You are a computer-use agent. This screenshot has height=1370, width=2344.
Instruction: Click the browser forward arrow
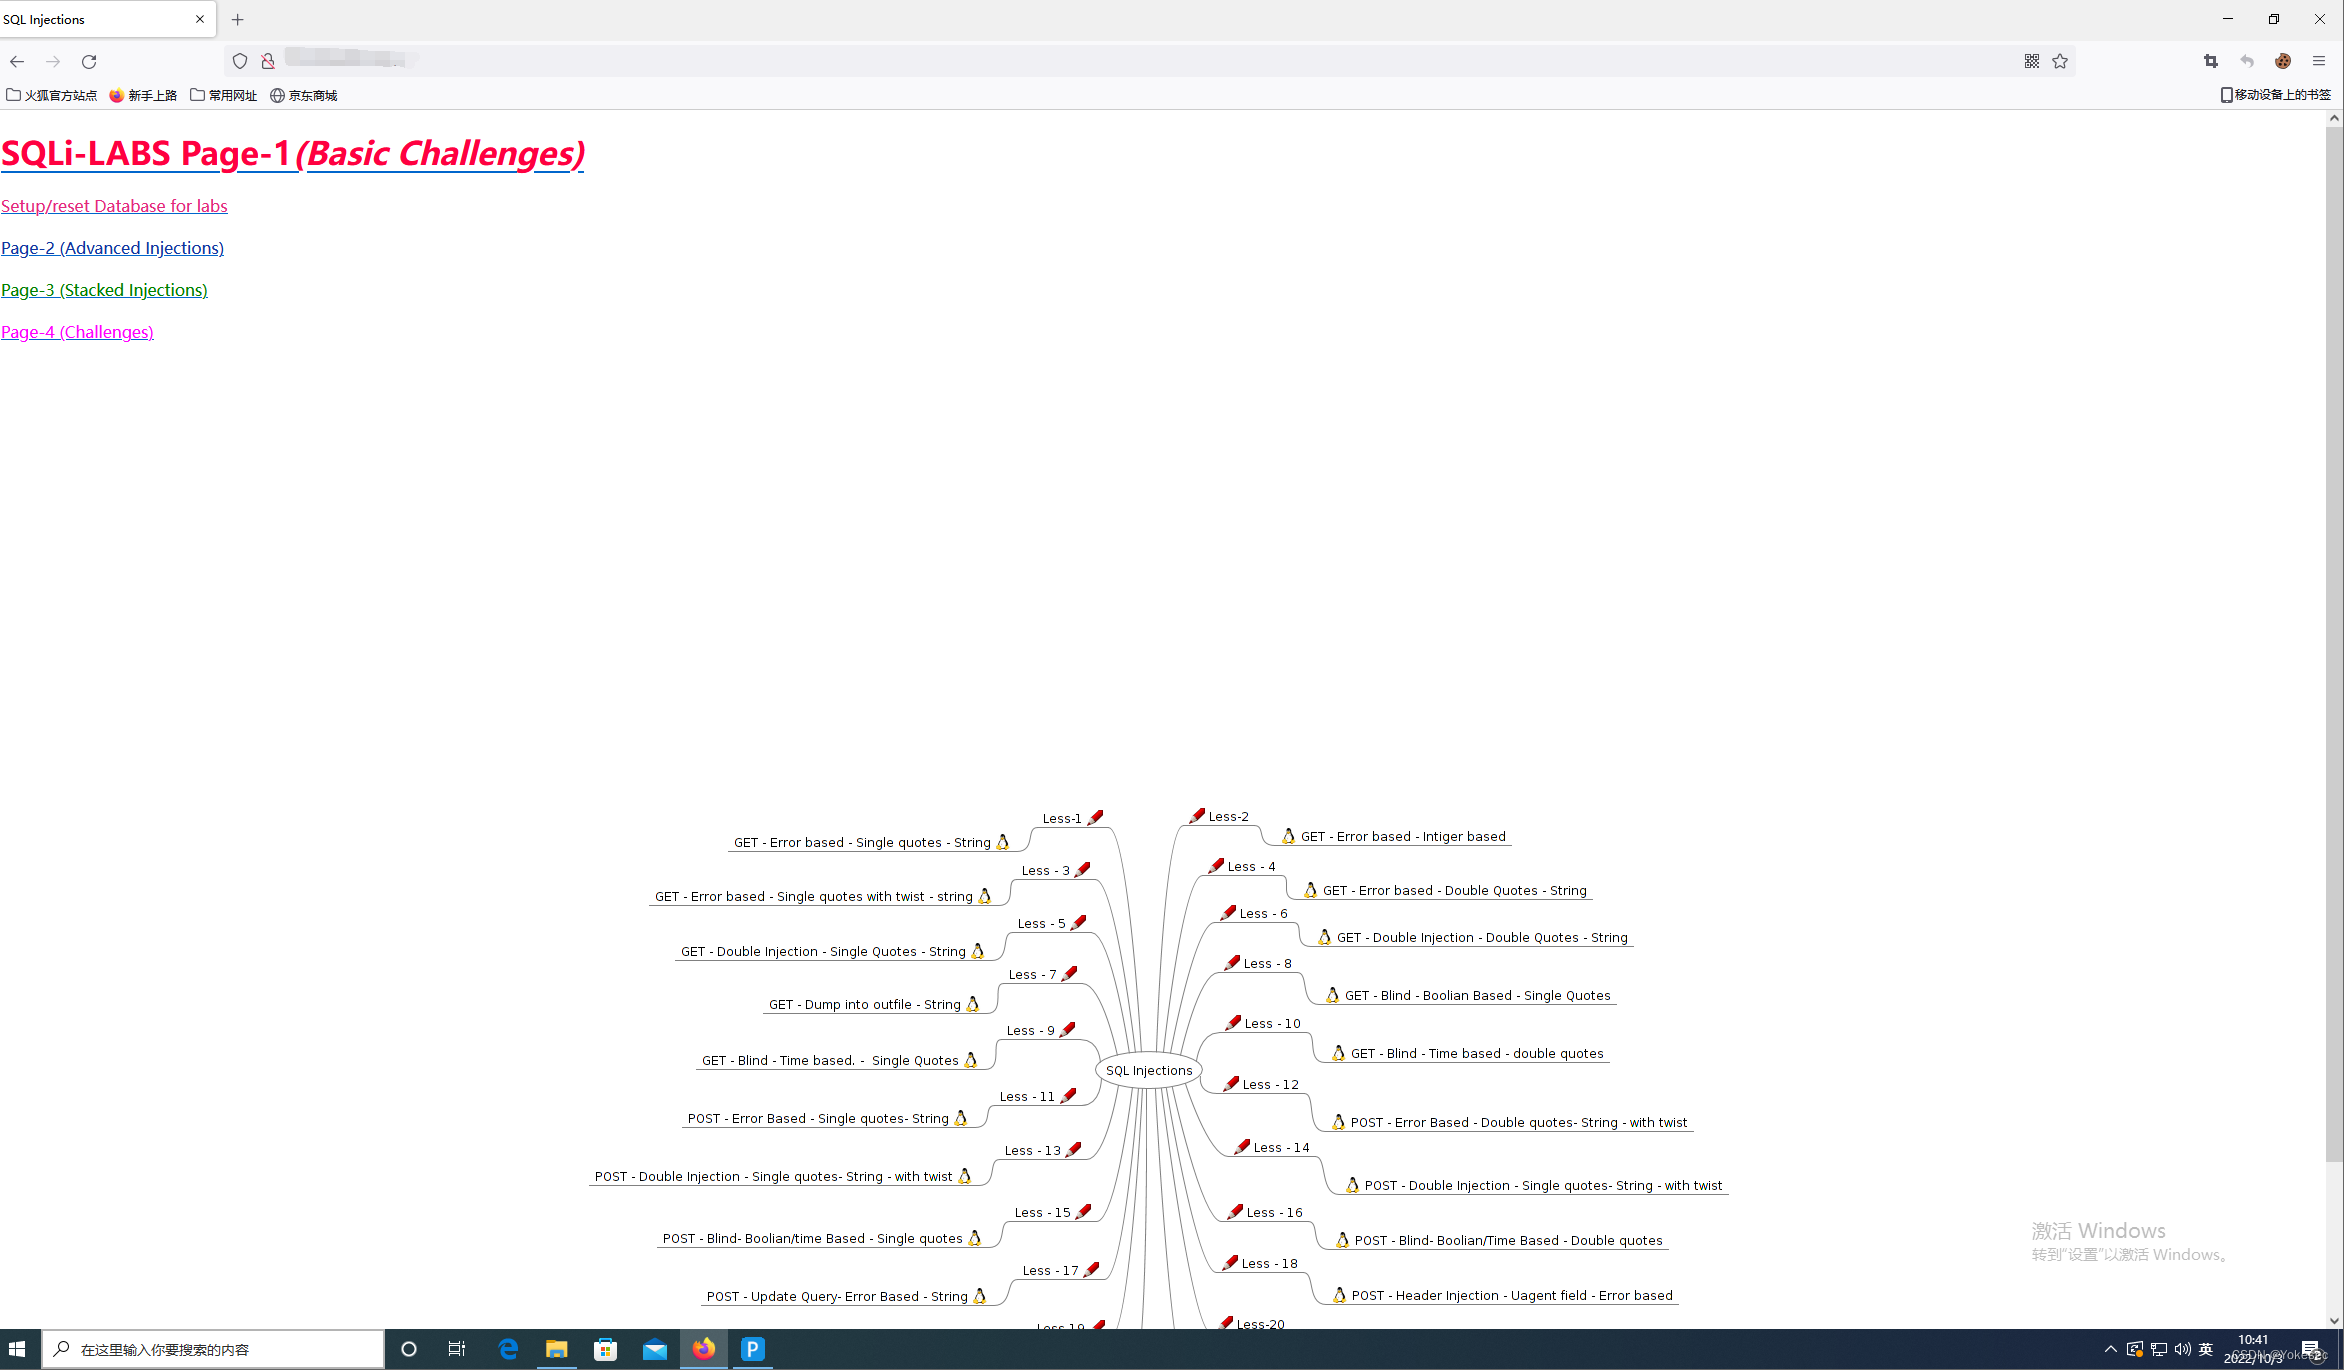click(53, 61)
